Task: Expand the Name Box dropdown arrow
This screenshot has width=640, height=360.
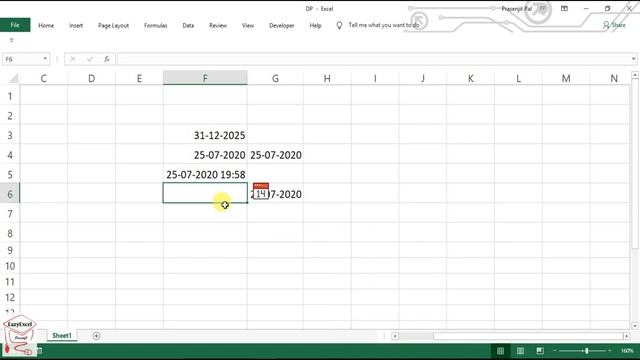Action: tap(45, 59)
